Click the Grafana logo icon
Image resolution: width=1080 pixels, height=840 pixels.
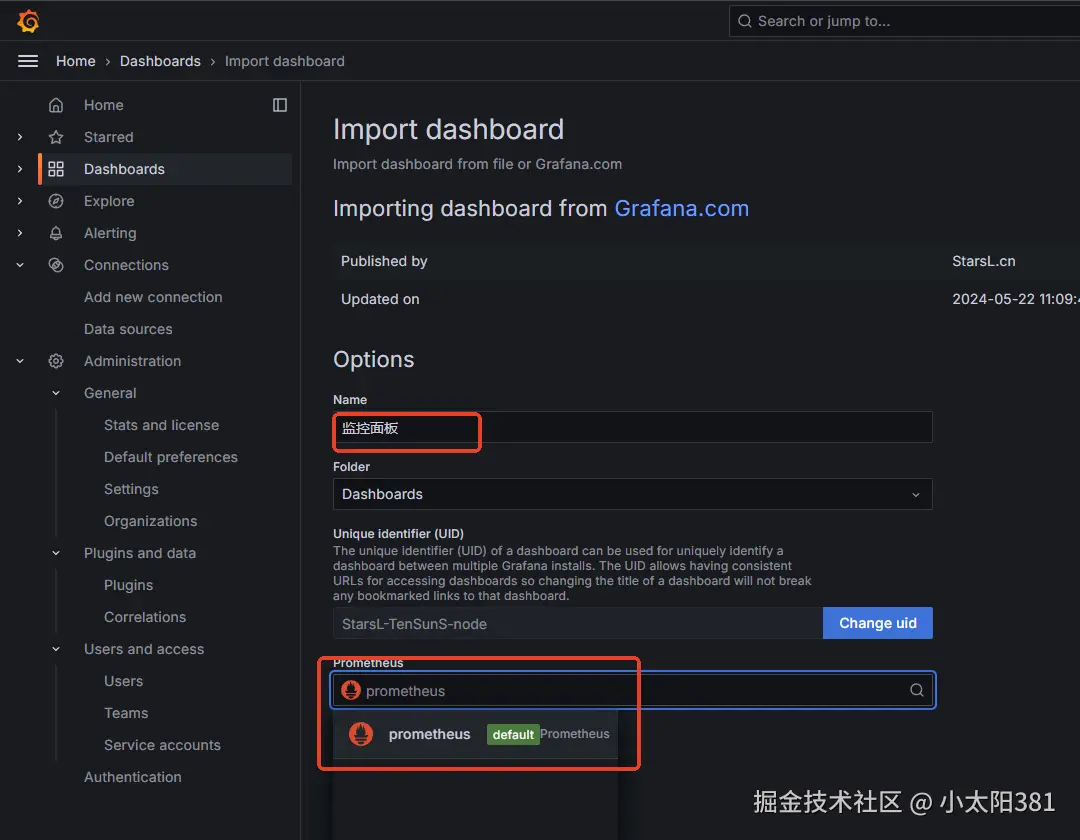pyautogui.click(x=28, y=21)
